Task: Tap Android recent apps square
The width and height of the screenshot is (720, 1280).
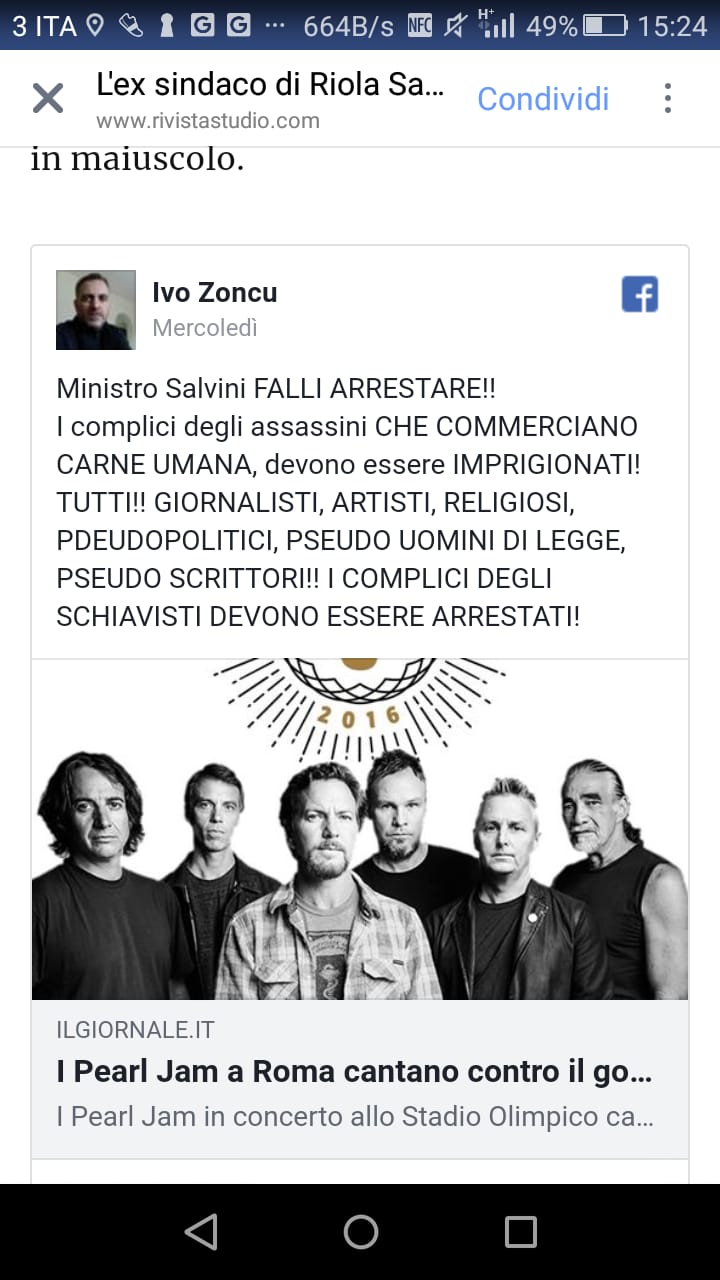Action: (x=521, y=1232)
